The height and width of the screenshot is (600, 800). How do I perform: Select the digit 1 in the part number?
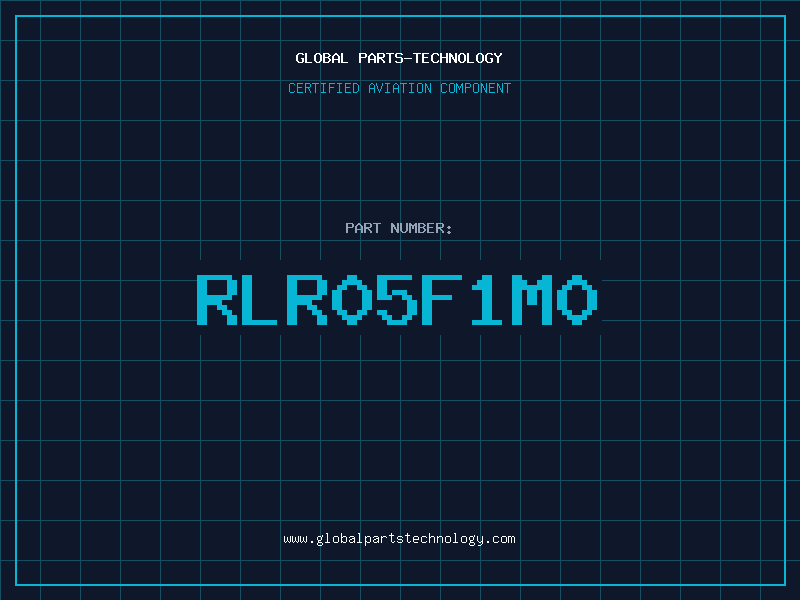point(486,299)
